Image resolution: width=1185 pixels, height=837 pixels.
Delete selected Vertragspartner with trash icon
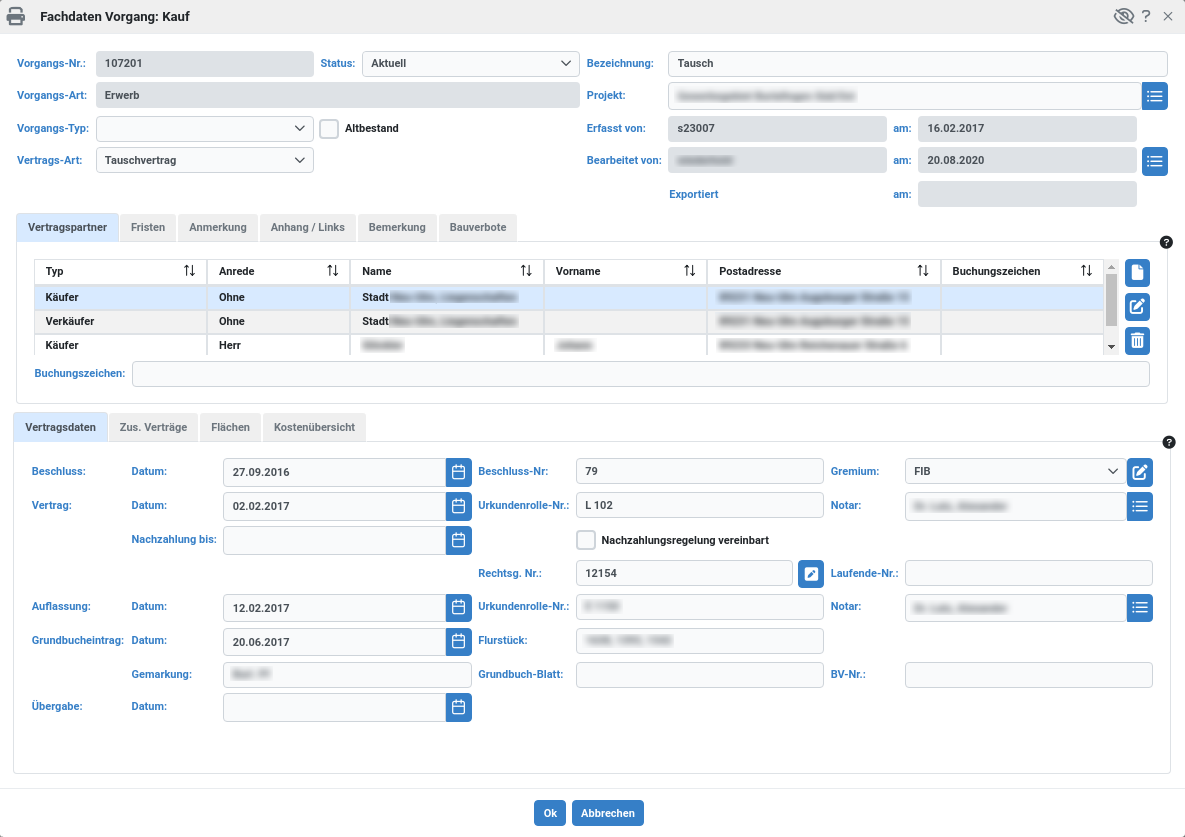tap(1137, 341)
